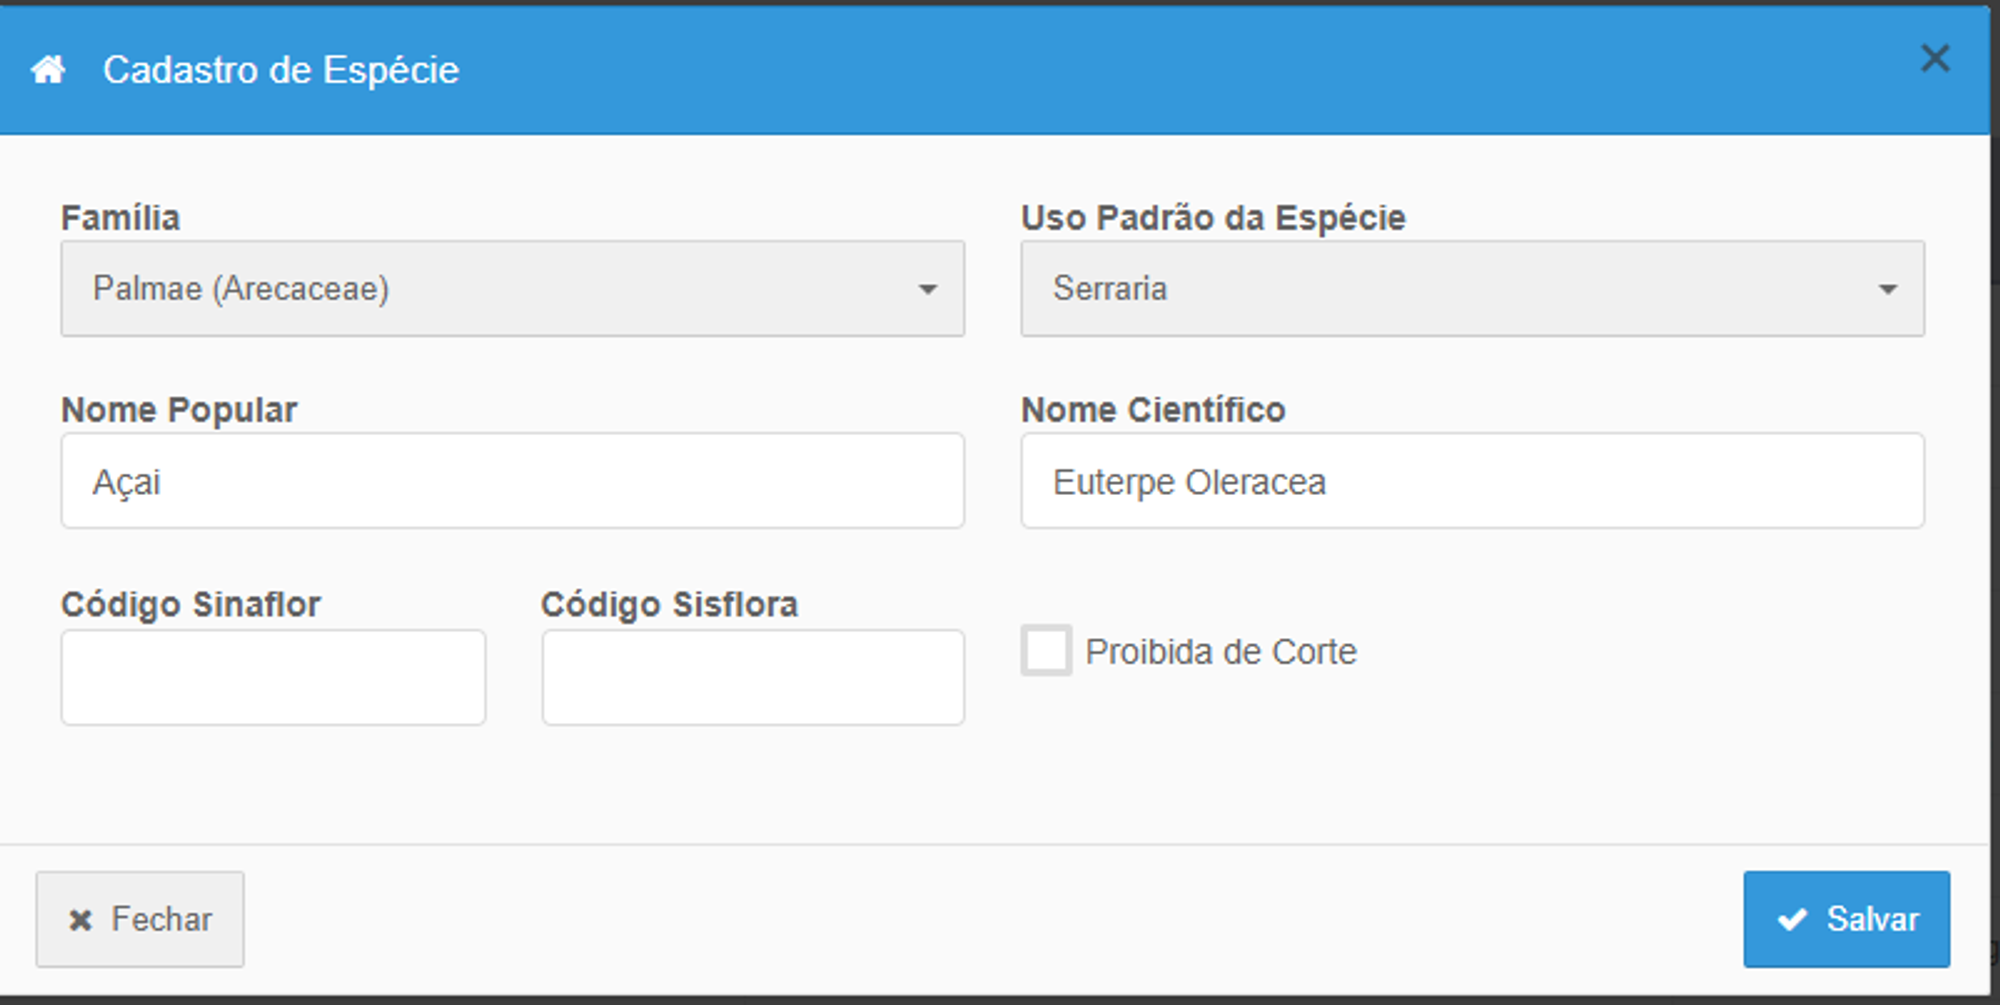Click into the Nome Científico text field
The width and height of the screenshot is (2000, 1005).
pos(1471,481)
